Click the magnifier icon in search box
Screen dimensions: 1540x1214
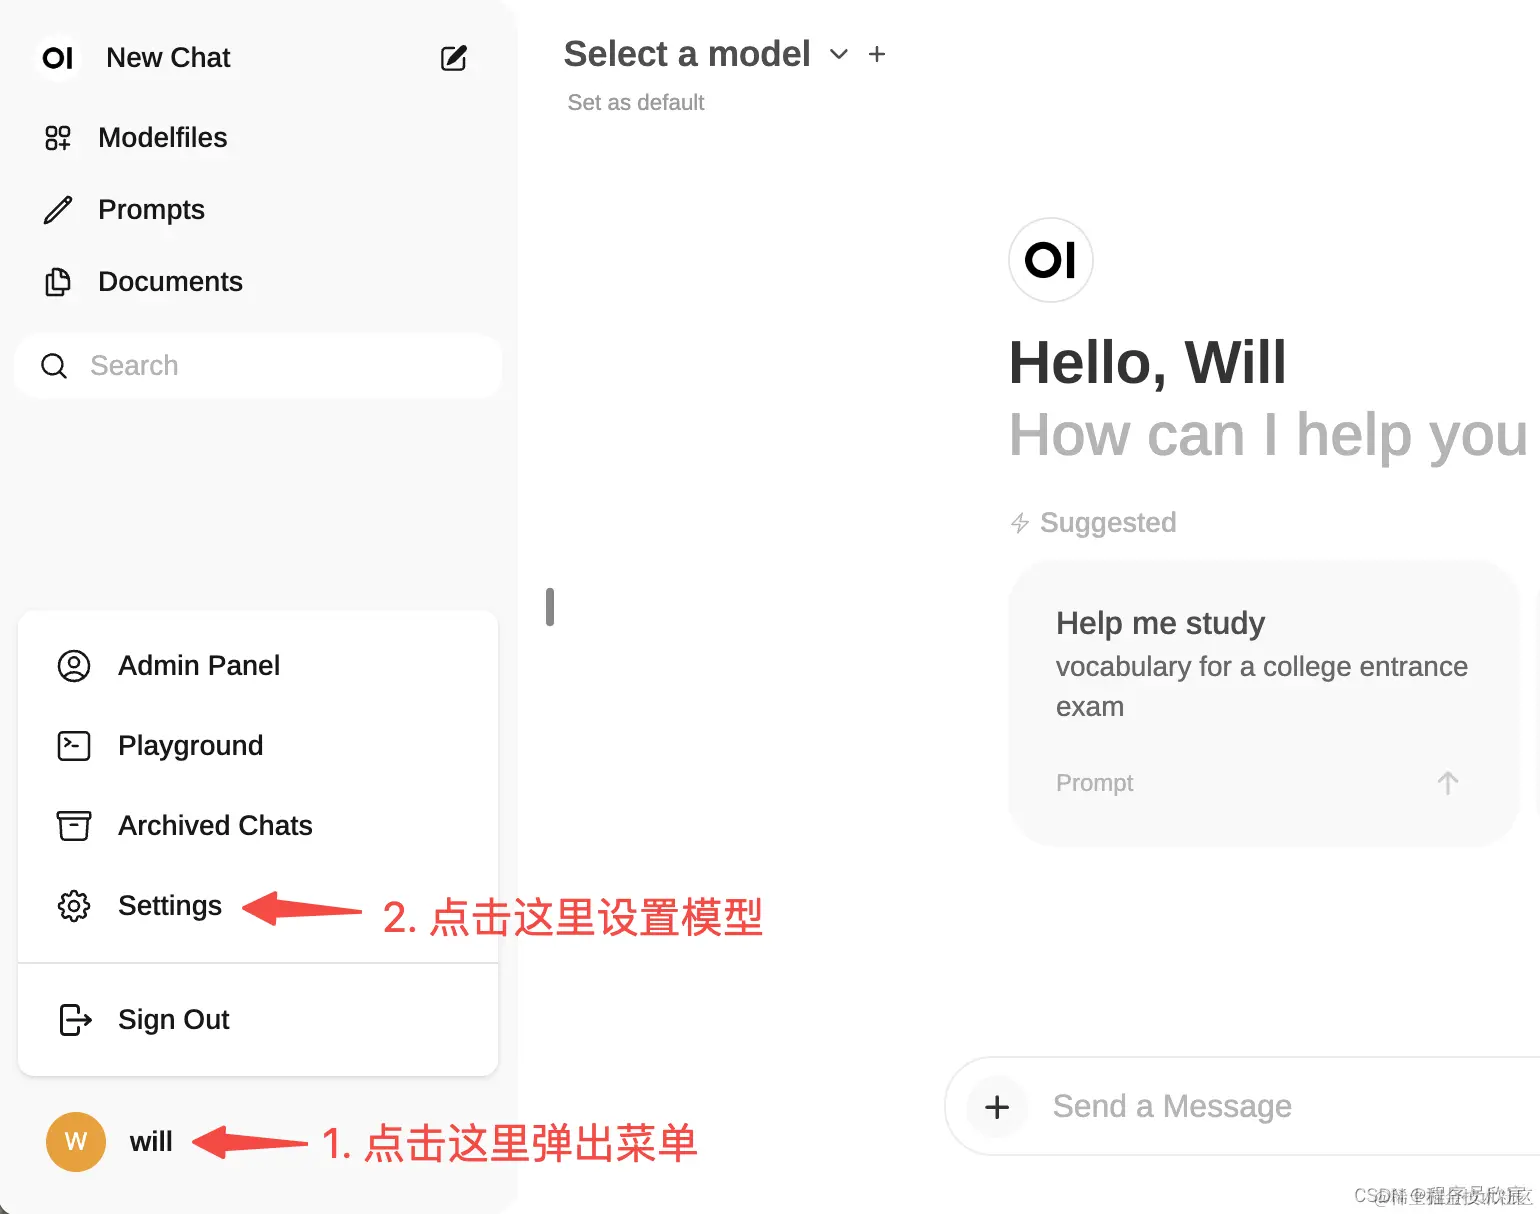[54, 366]
